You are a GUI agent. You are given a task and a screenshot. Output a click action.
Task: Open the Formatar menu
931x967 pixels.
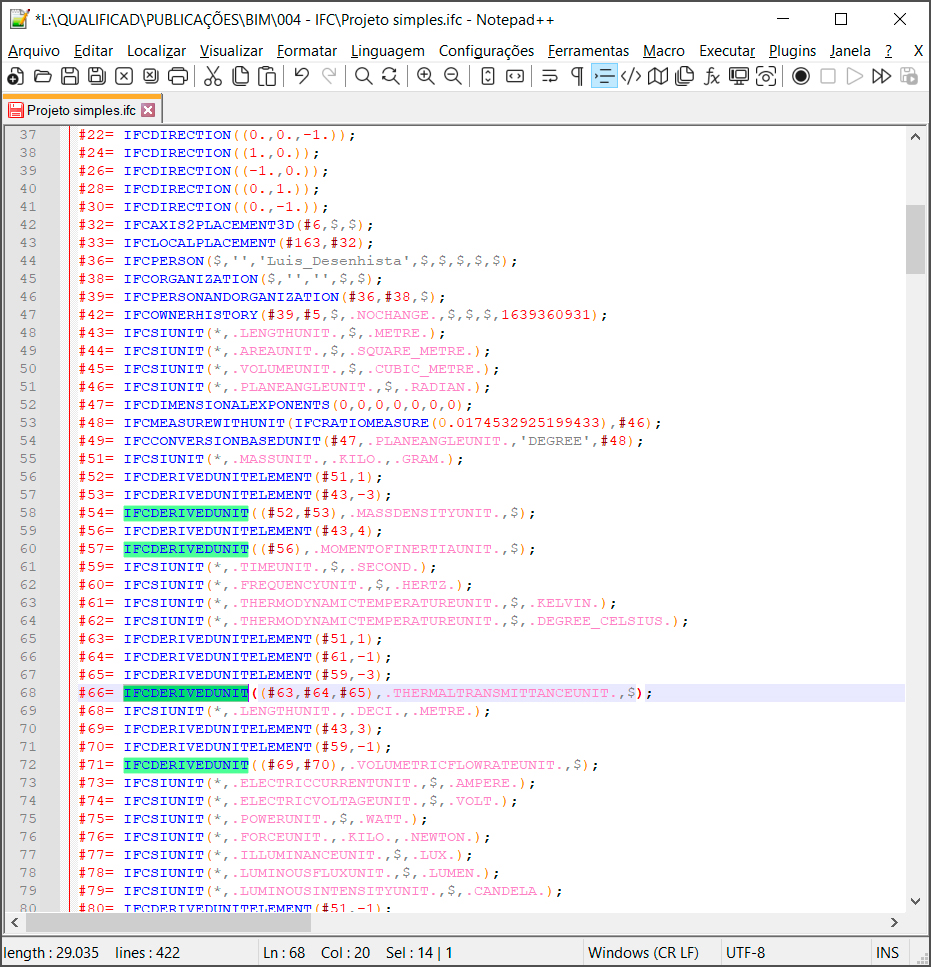[x=307, y=51]
